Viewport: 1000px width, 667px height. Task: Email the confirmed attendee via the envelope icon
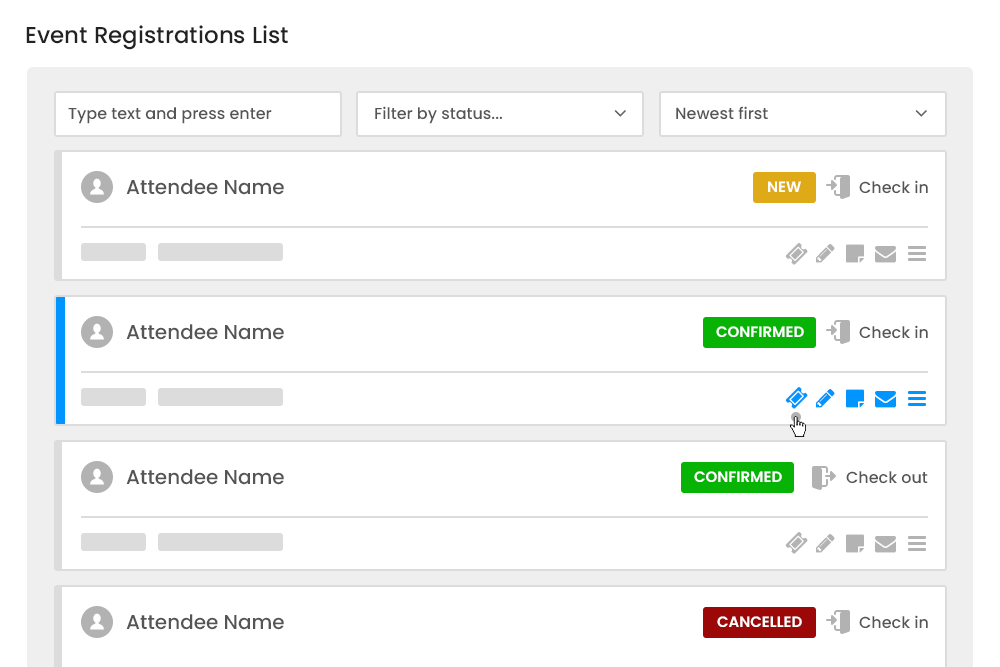point(885,398)
